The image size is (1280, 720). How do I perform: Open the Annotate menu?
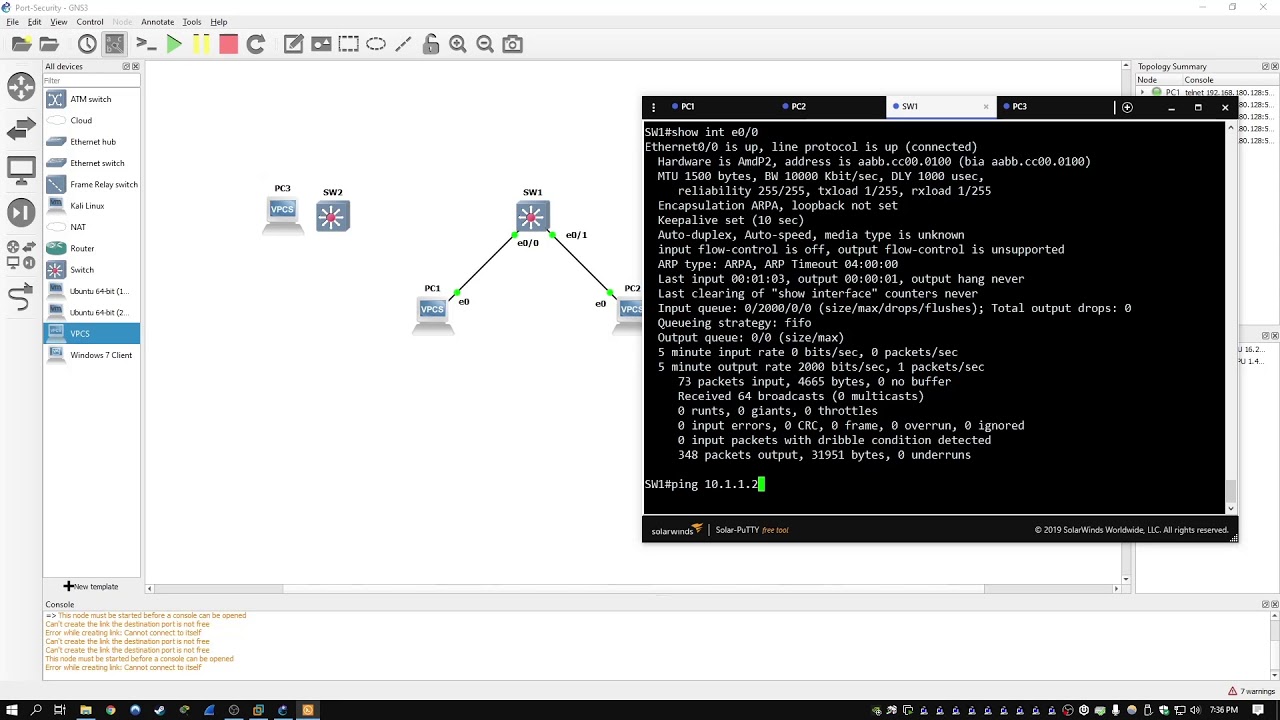tap(157, 22)
